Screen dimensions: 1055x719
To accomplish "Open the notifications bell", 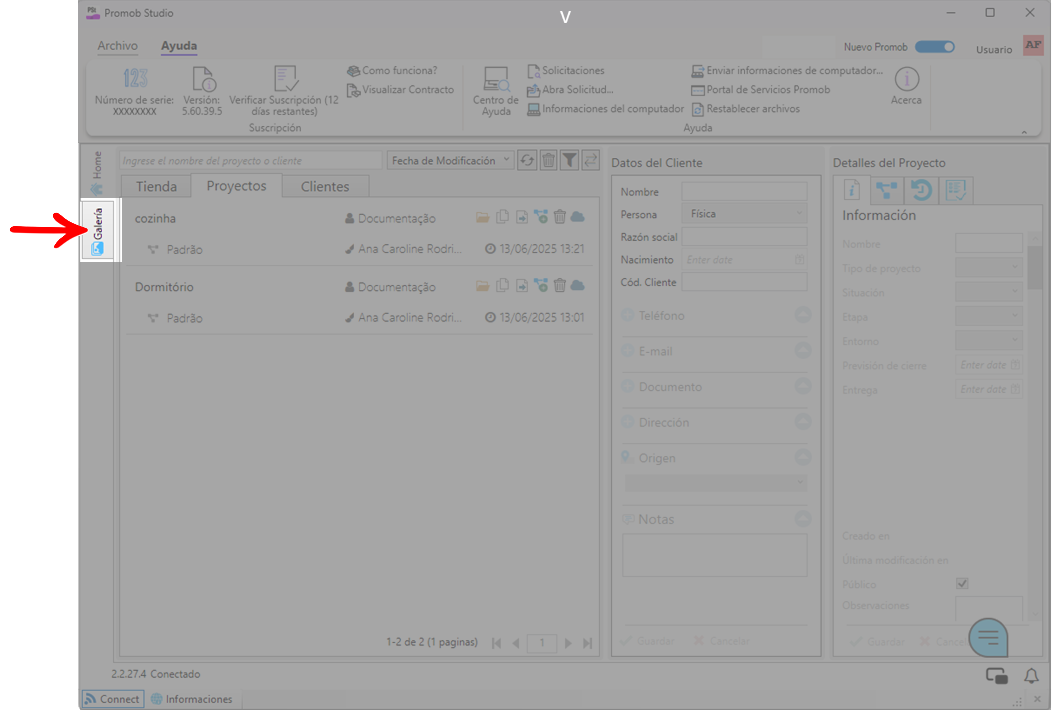I will [x=1031, y=676].
